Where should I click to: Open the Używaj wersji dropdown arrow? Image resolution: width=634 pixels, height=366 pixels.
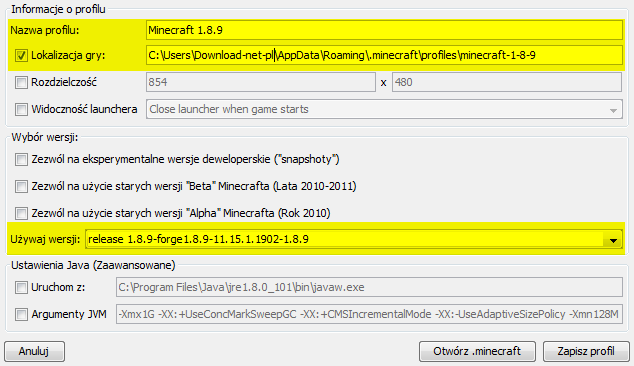[x=613, y=240]
